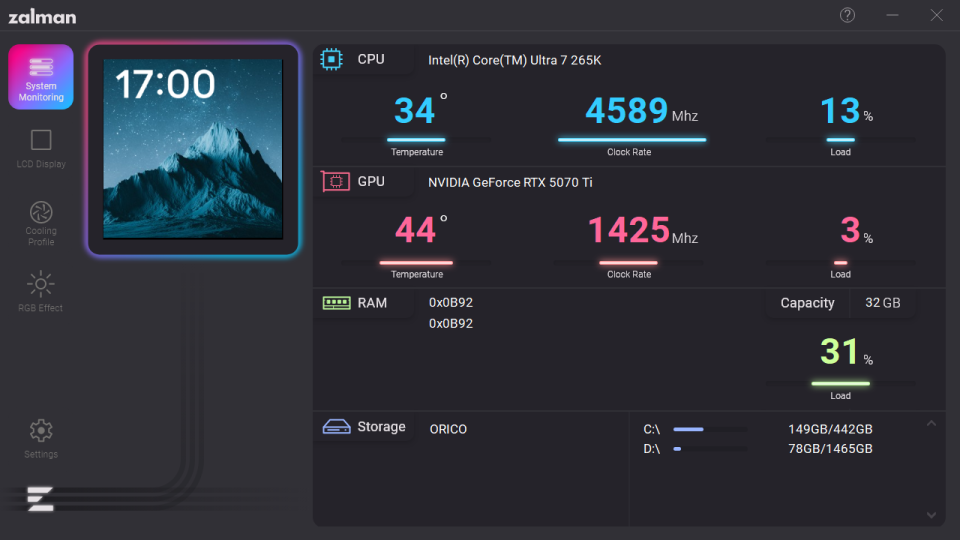Close the Zalman application window

pos(937,15)
